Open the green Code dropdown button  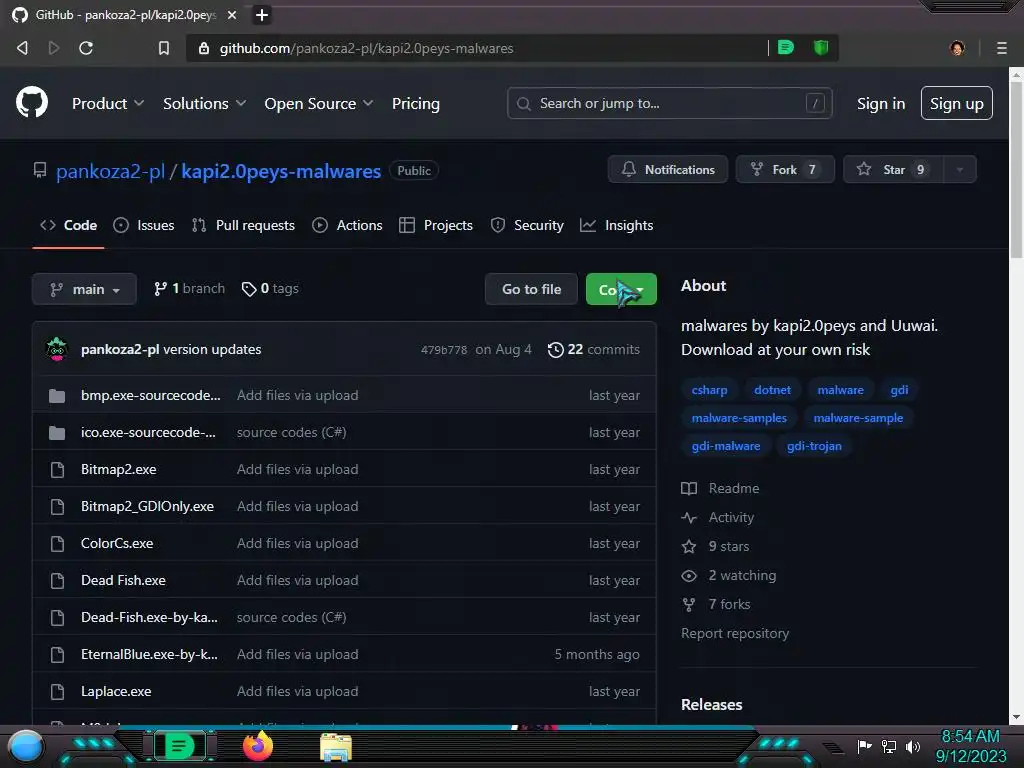621,289
